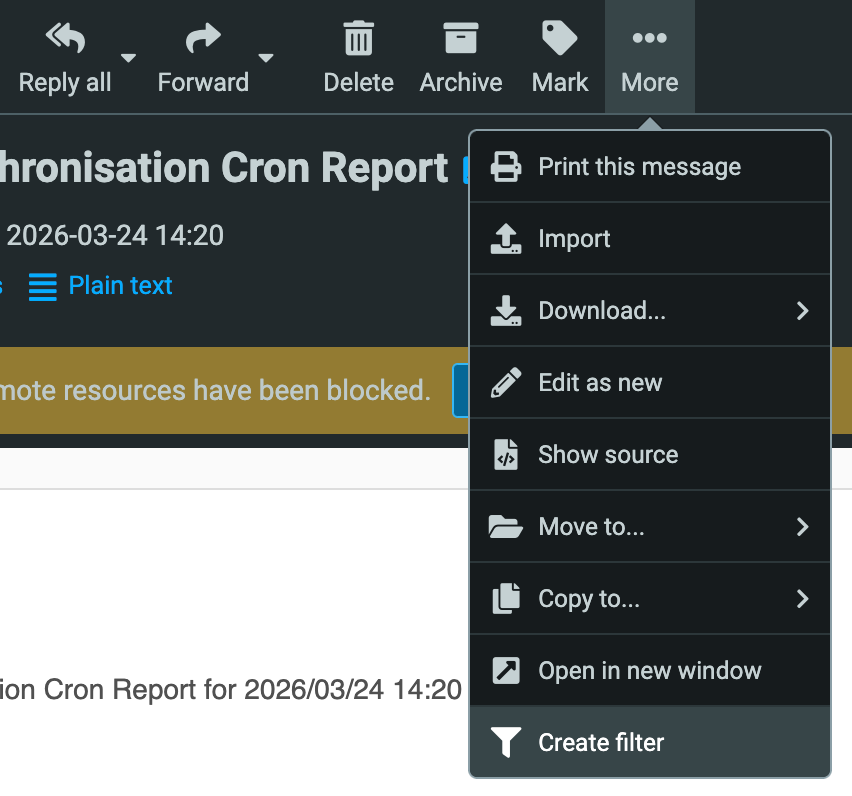Open the Forward options dropdown arrow
The width and height of the screenshot is (852, 796).
(266, 57)
